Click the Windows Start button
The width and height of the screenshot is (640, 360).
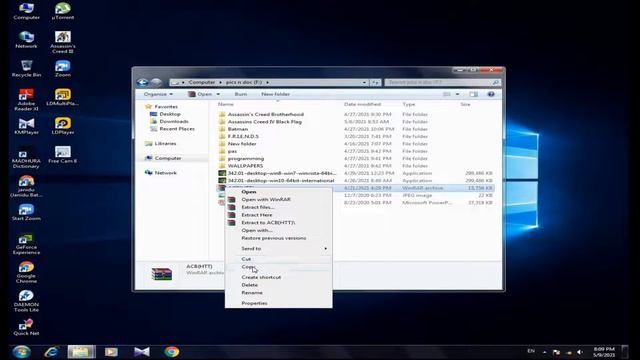click(x=21, y=351)
